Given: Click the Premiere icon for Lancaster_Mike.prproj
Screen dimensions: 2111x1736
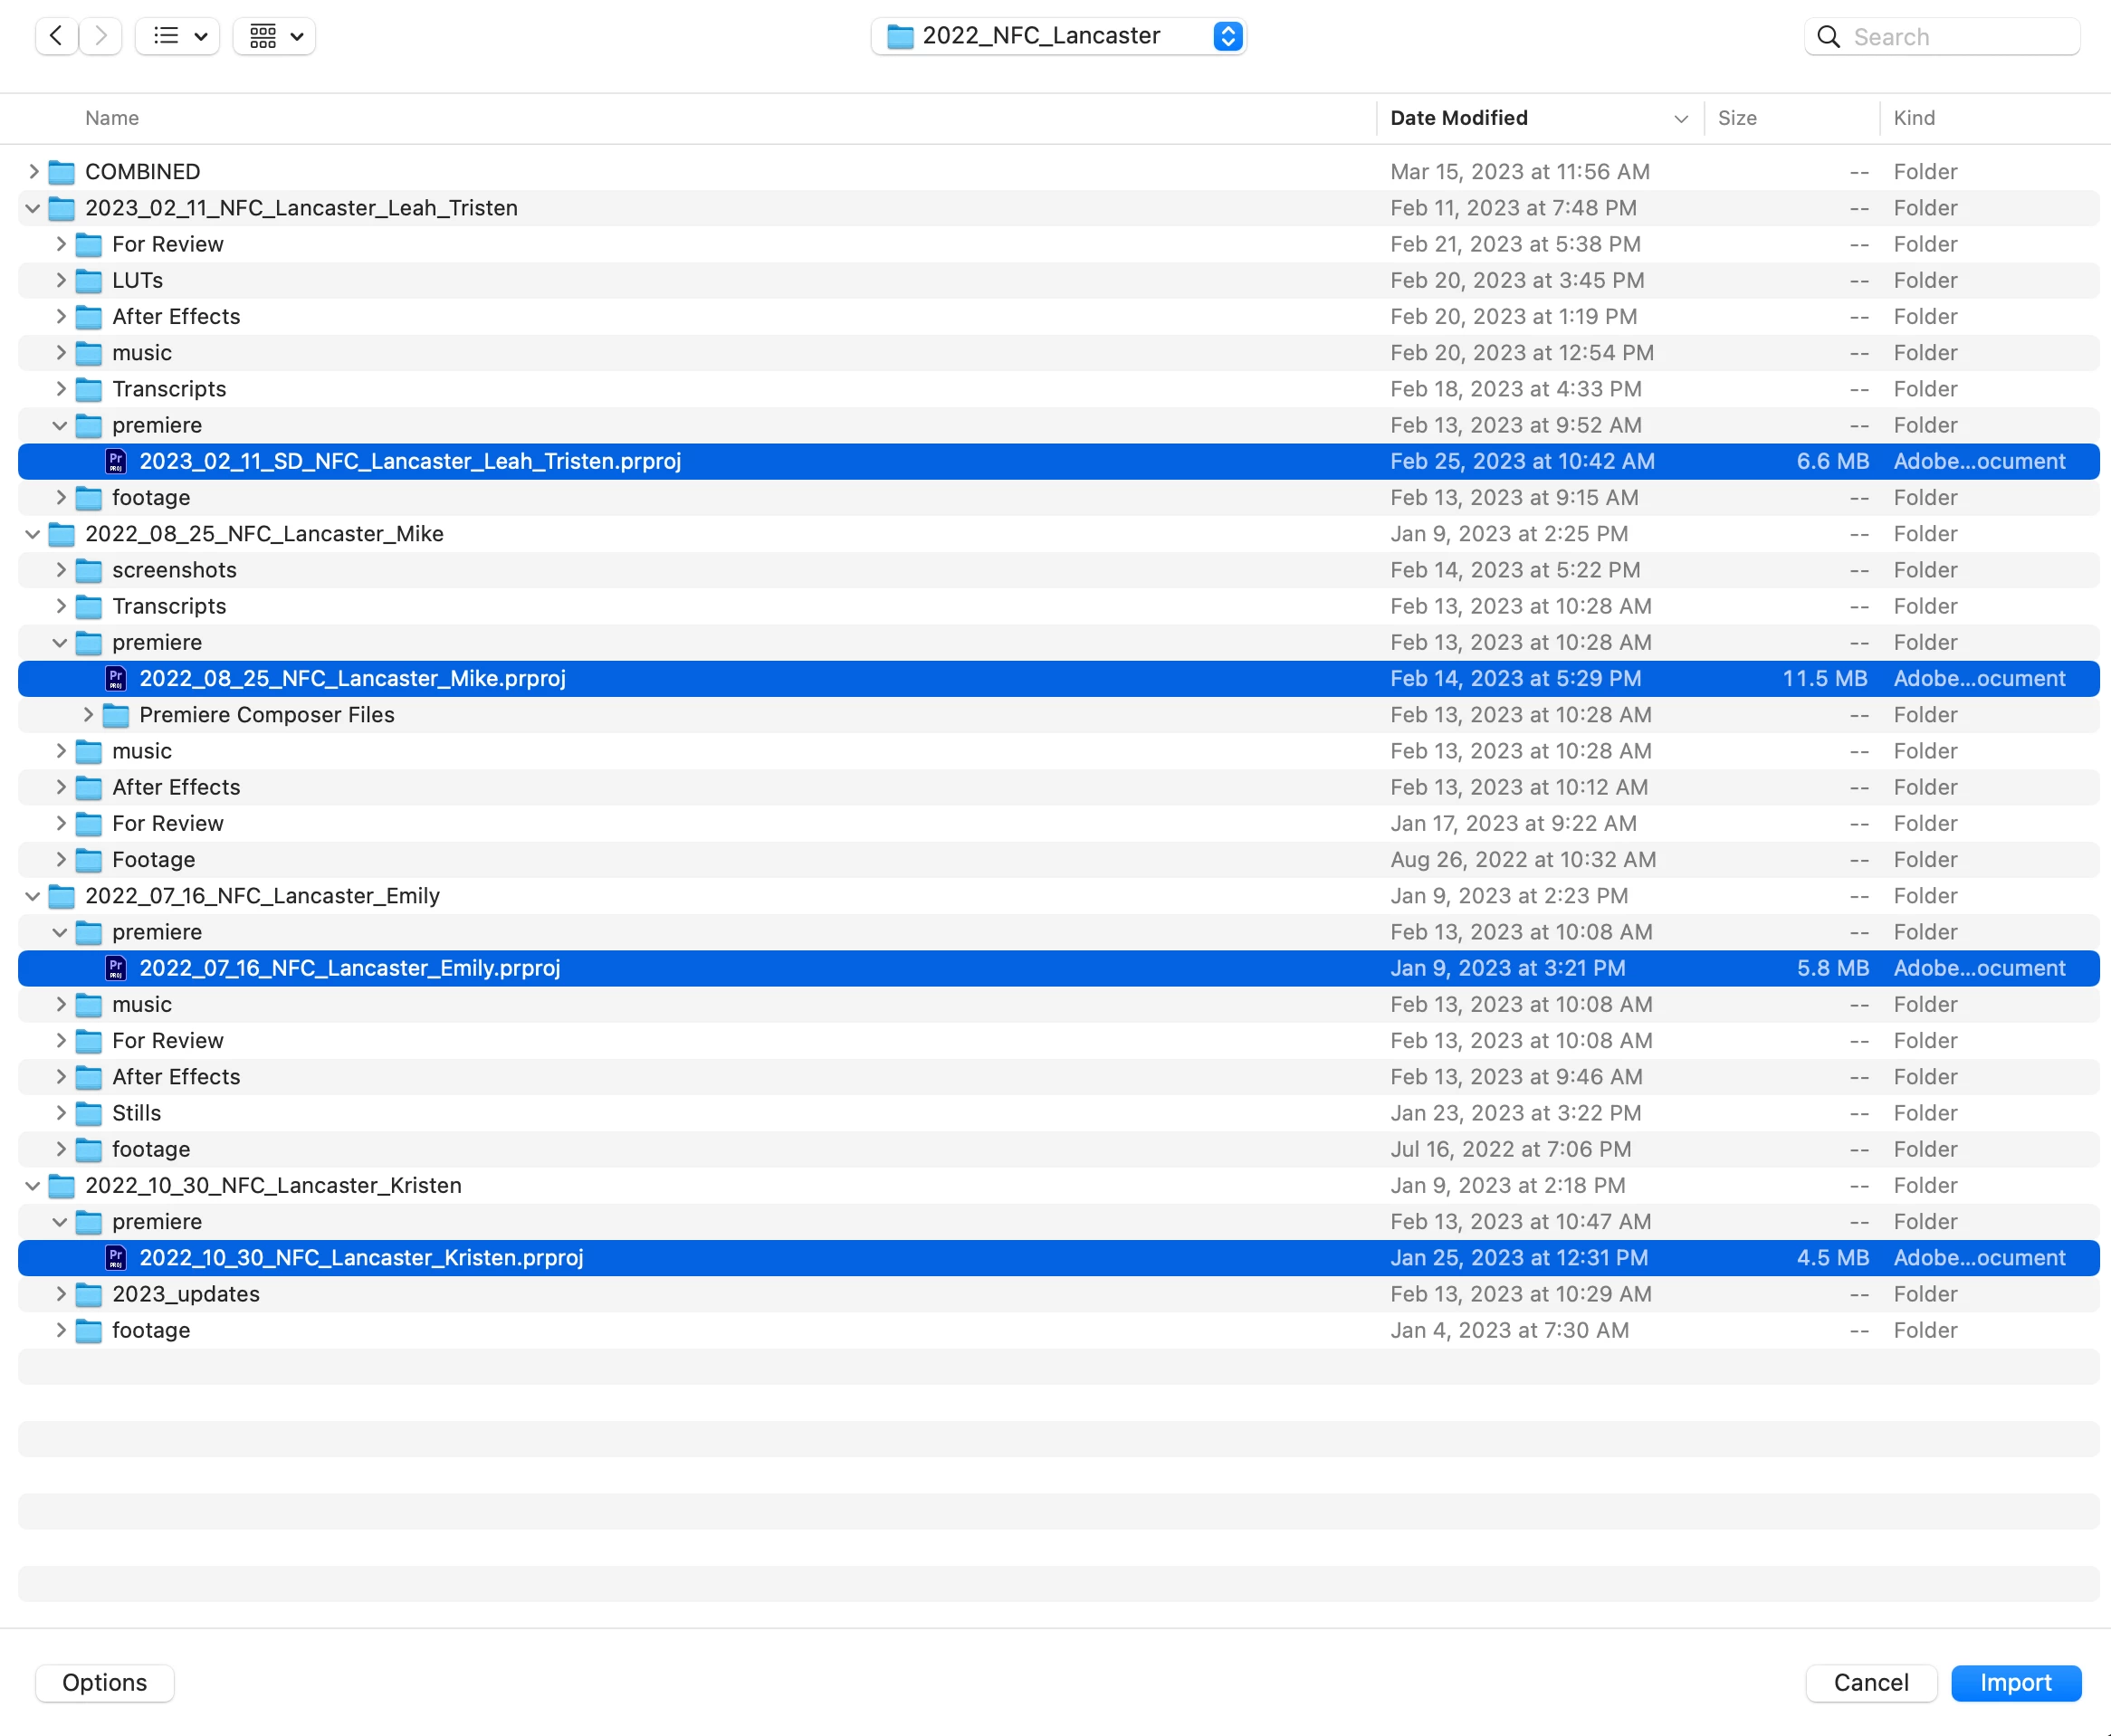Looking at the screenshot, I should tap(116, 678).
